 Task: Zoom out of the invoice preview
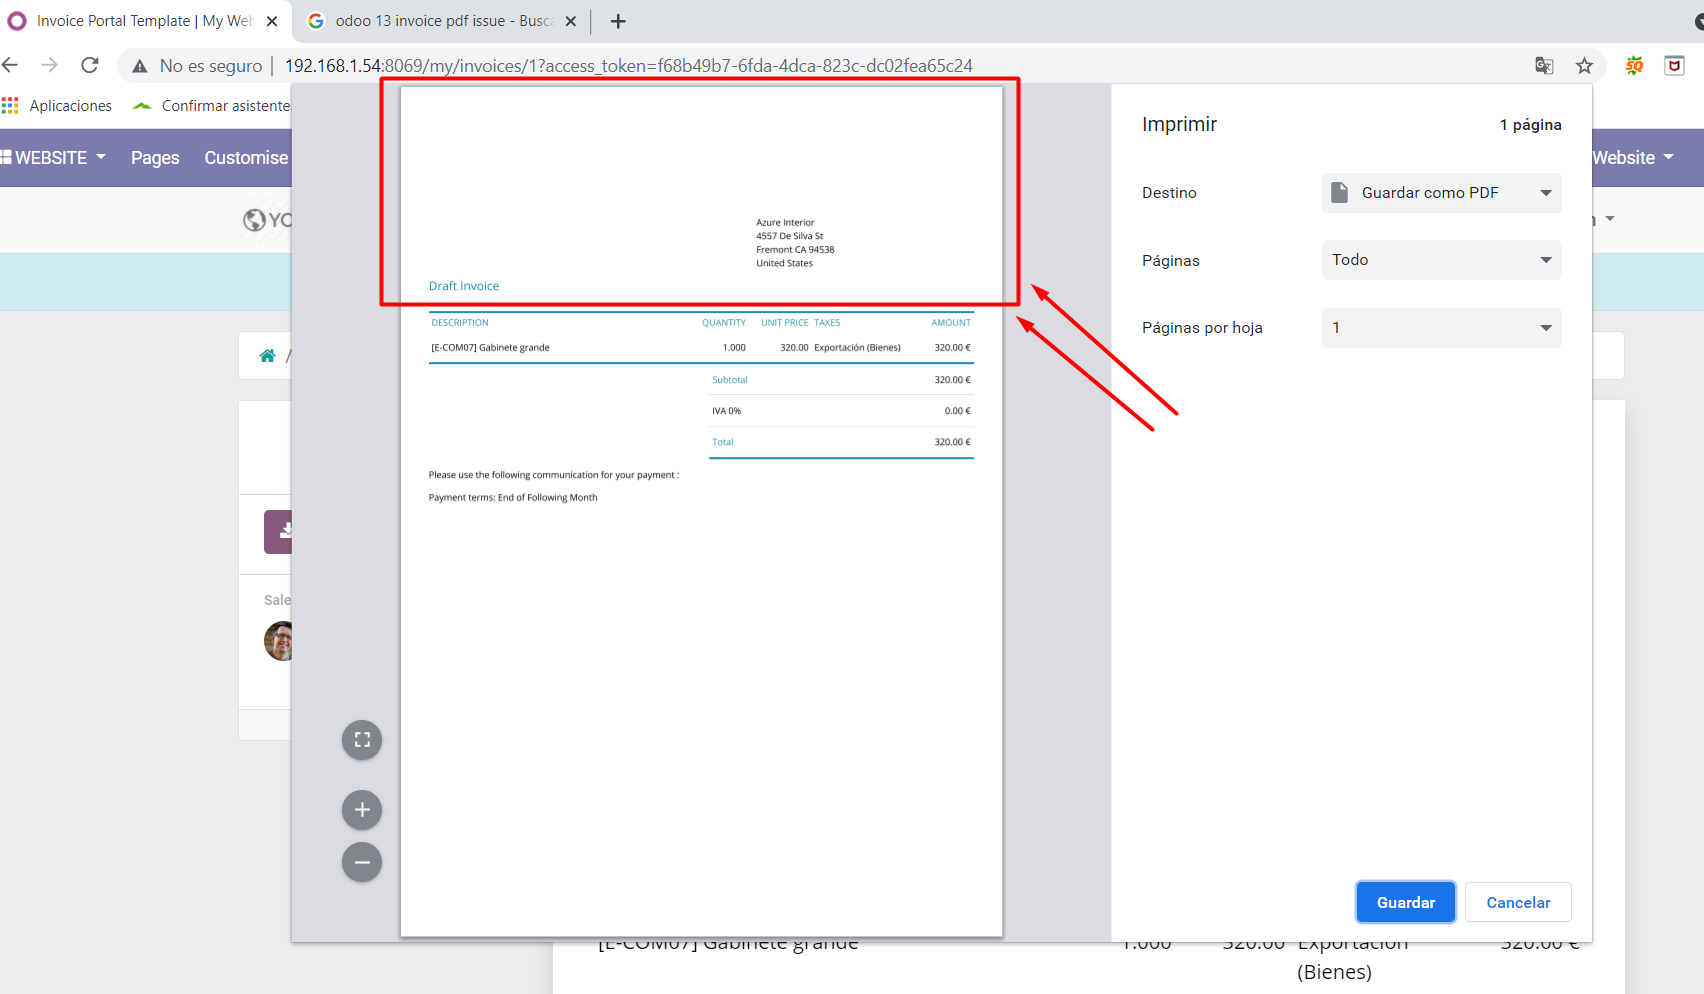361,862
